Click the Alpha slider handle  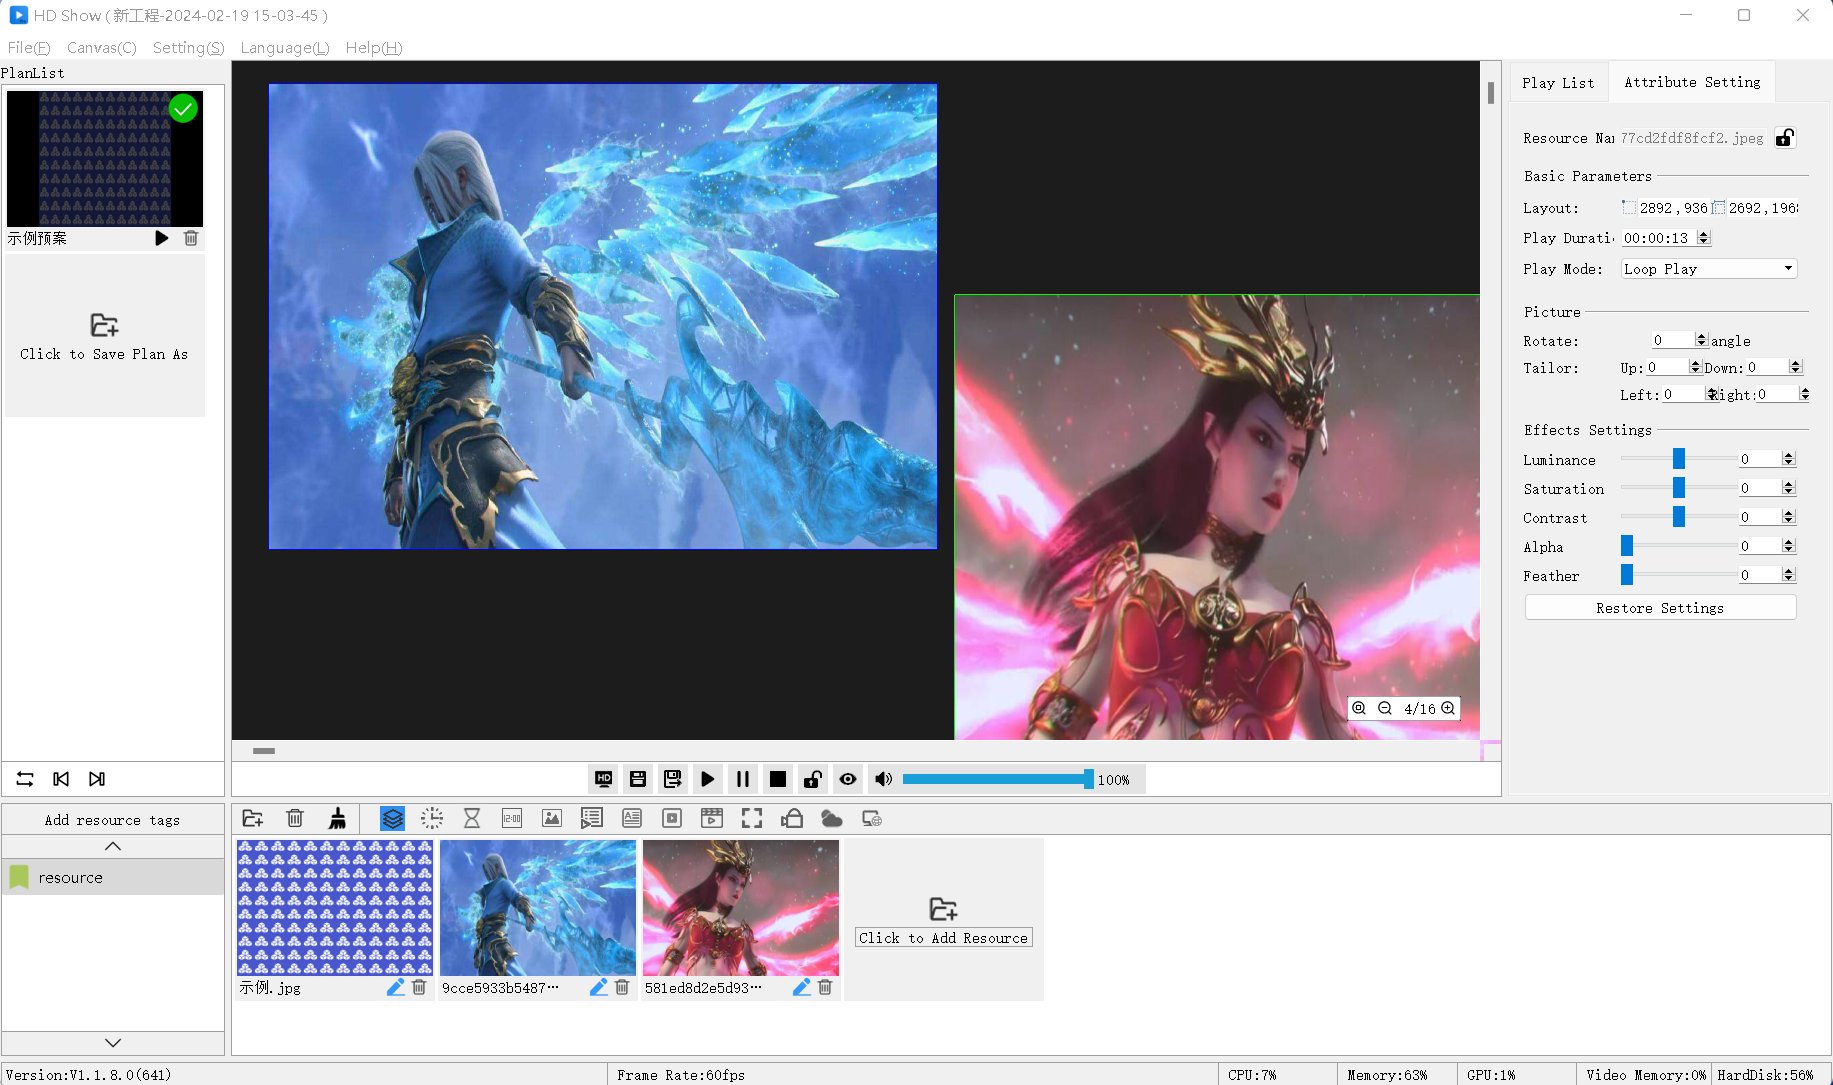click(x=1627, y=546)
